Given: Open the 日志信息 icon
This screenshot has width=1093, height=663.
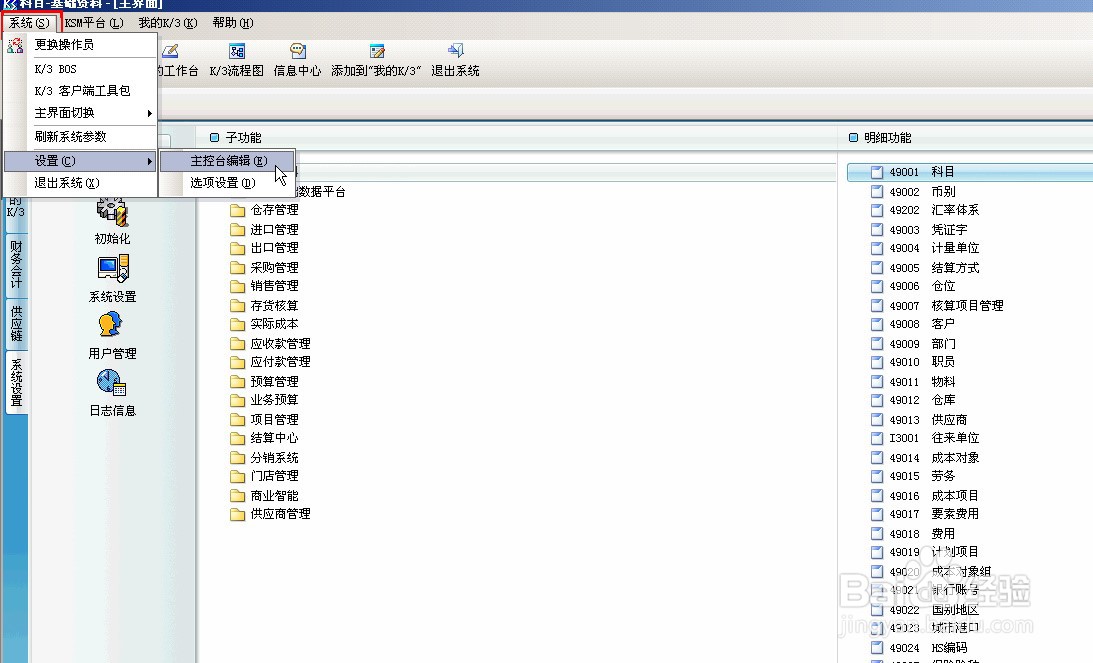Looking at the screenshot, I should (111, 390).
